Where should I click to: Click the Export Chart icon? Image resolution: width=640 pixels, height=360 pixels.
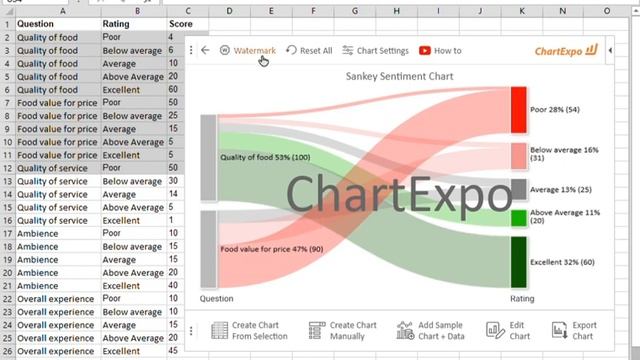(x=559, y=331)
